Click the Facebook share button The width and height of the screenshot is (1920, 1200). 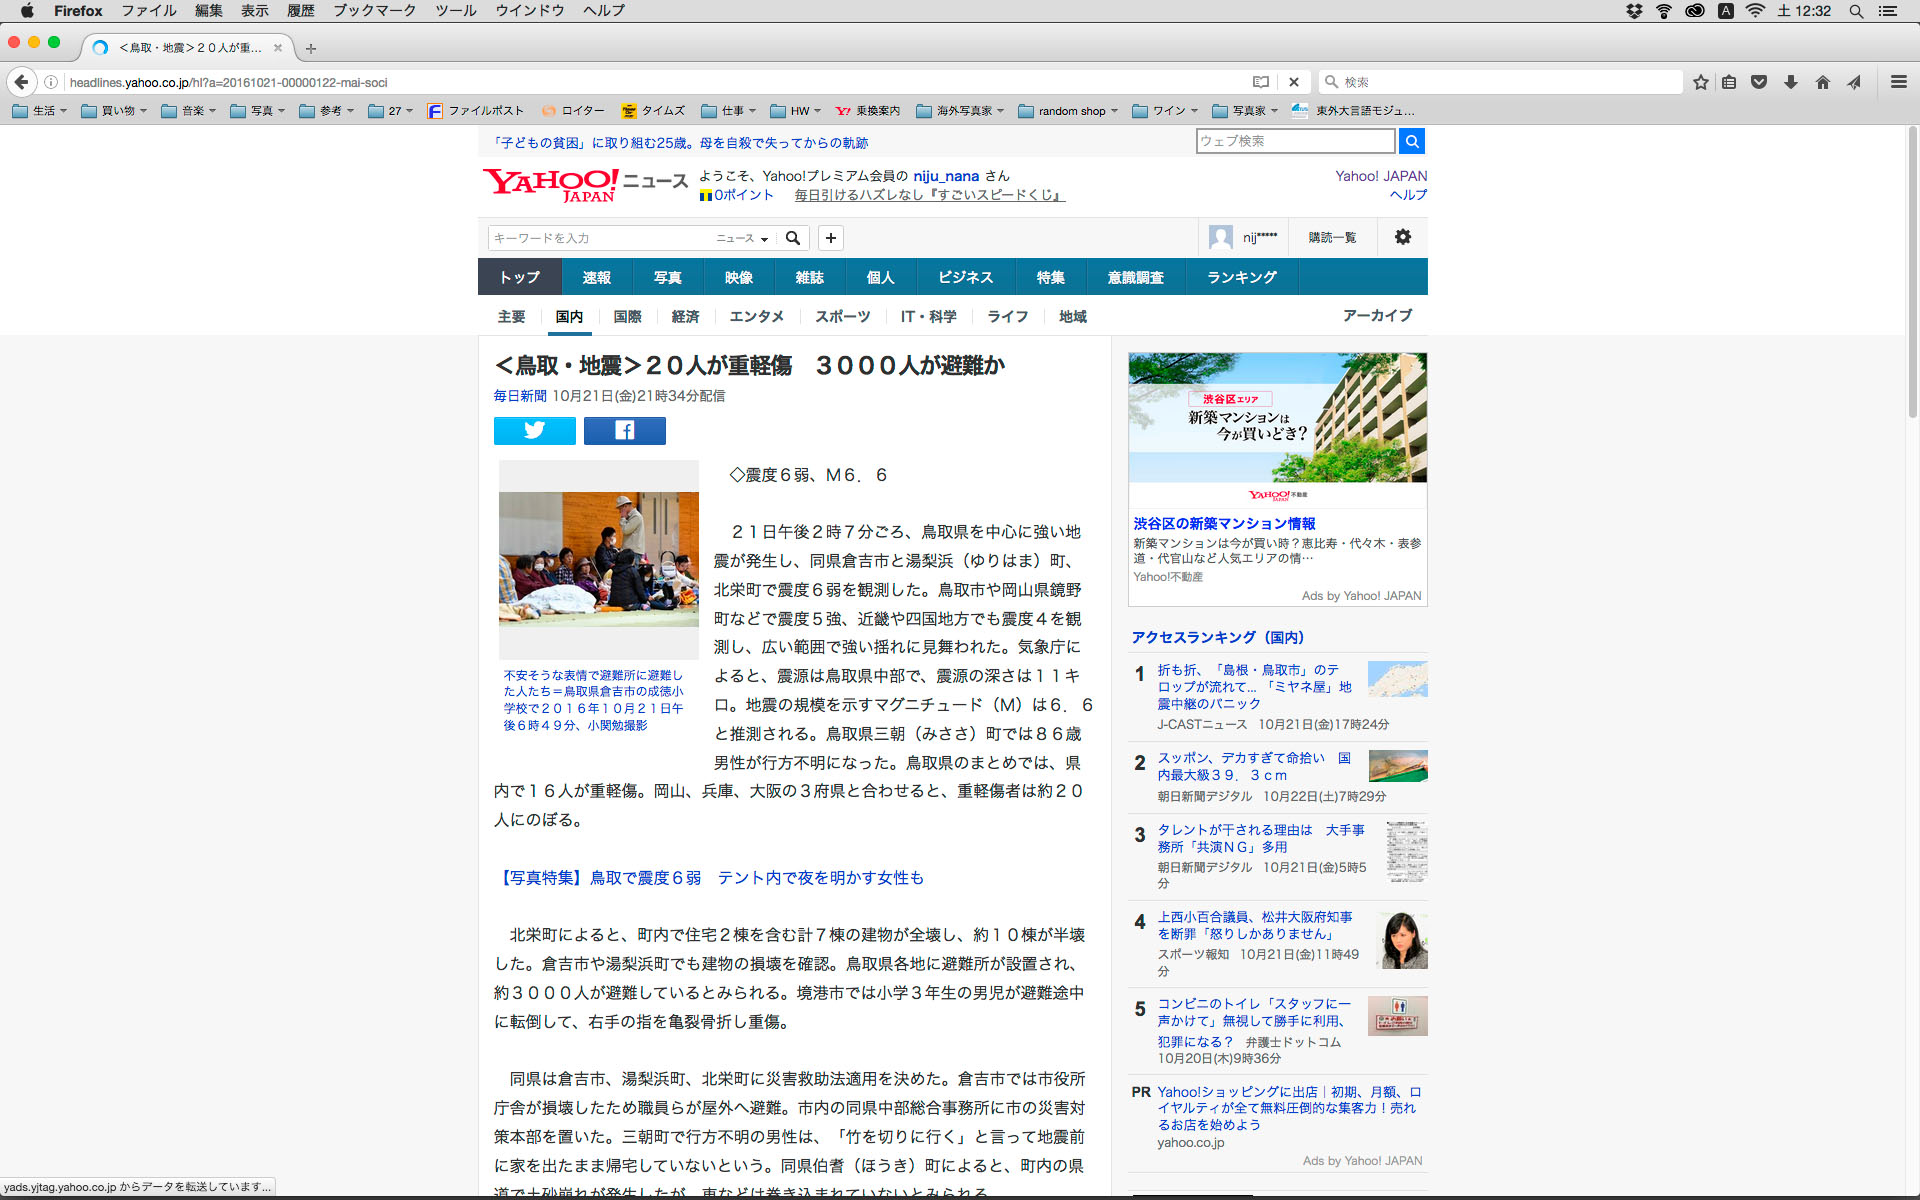click(x=624, y=431)
